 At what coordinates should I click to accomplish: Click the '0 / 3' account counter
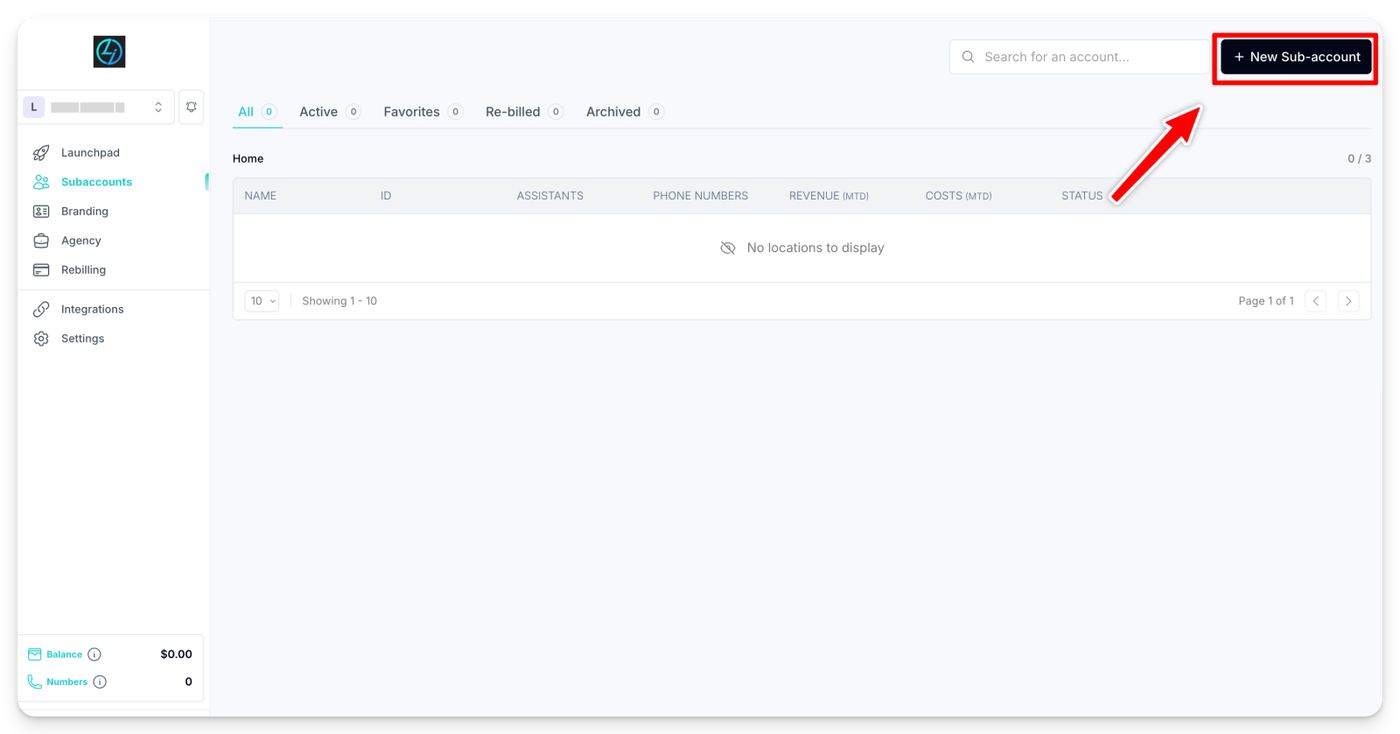[x=1359, y=159]
